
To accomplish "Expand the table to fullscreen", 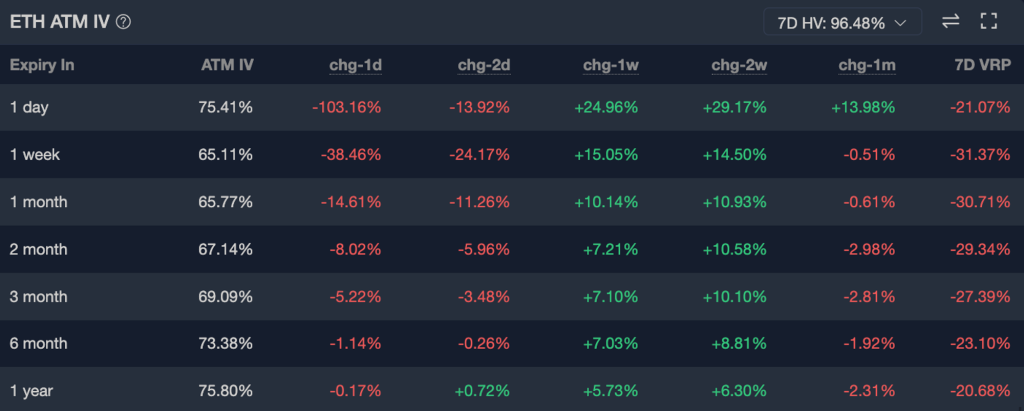I will click(989, 21).
